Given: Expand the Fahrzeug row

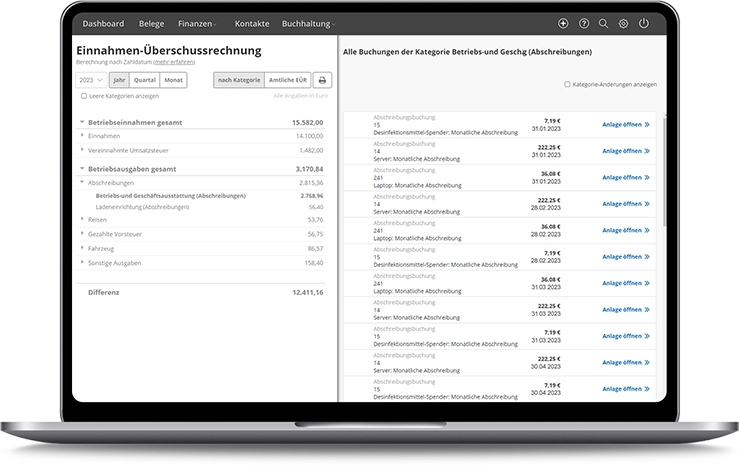Looking at the screenshot, I should pos(82,248).
